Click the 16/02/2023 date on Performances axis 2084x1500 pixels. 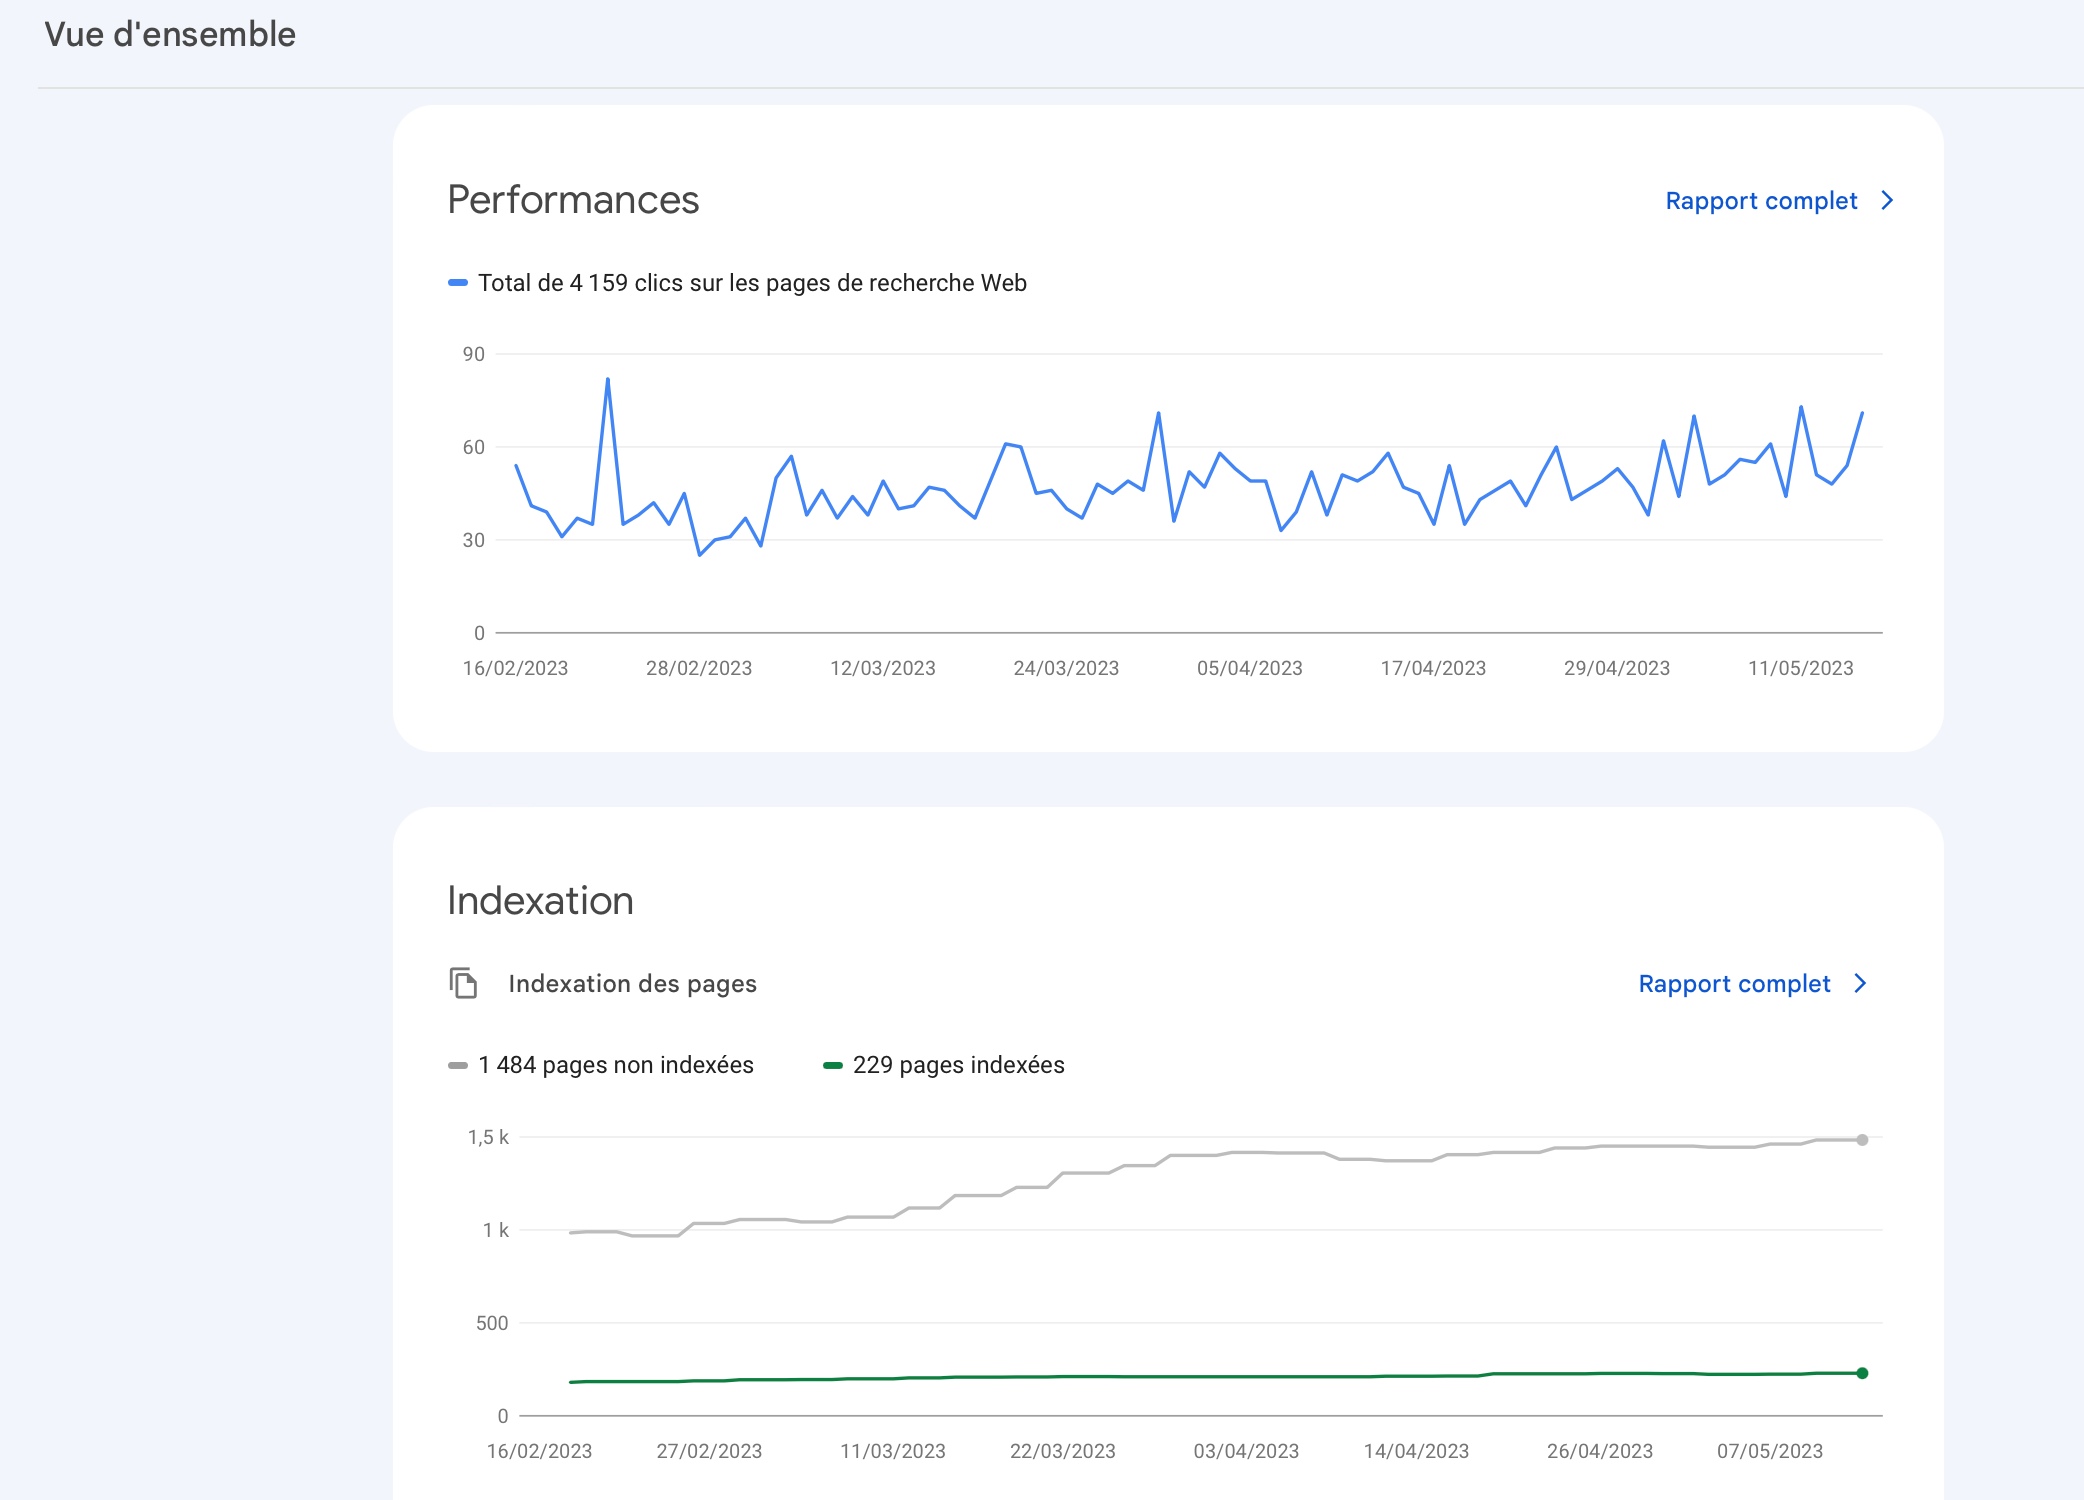515,668
